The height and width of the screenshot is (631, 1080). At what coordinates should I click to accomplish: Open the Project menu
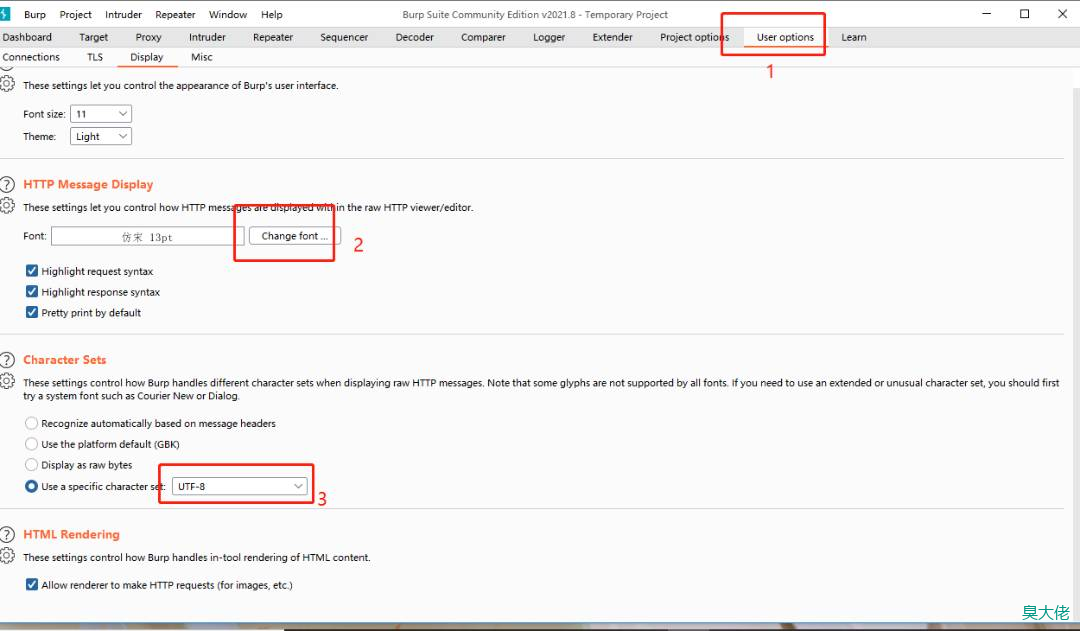point(75,14)
